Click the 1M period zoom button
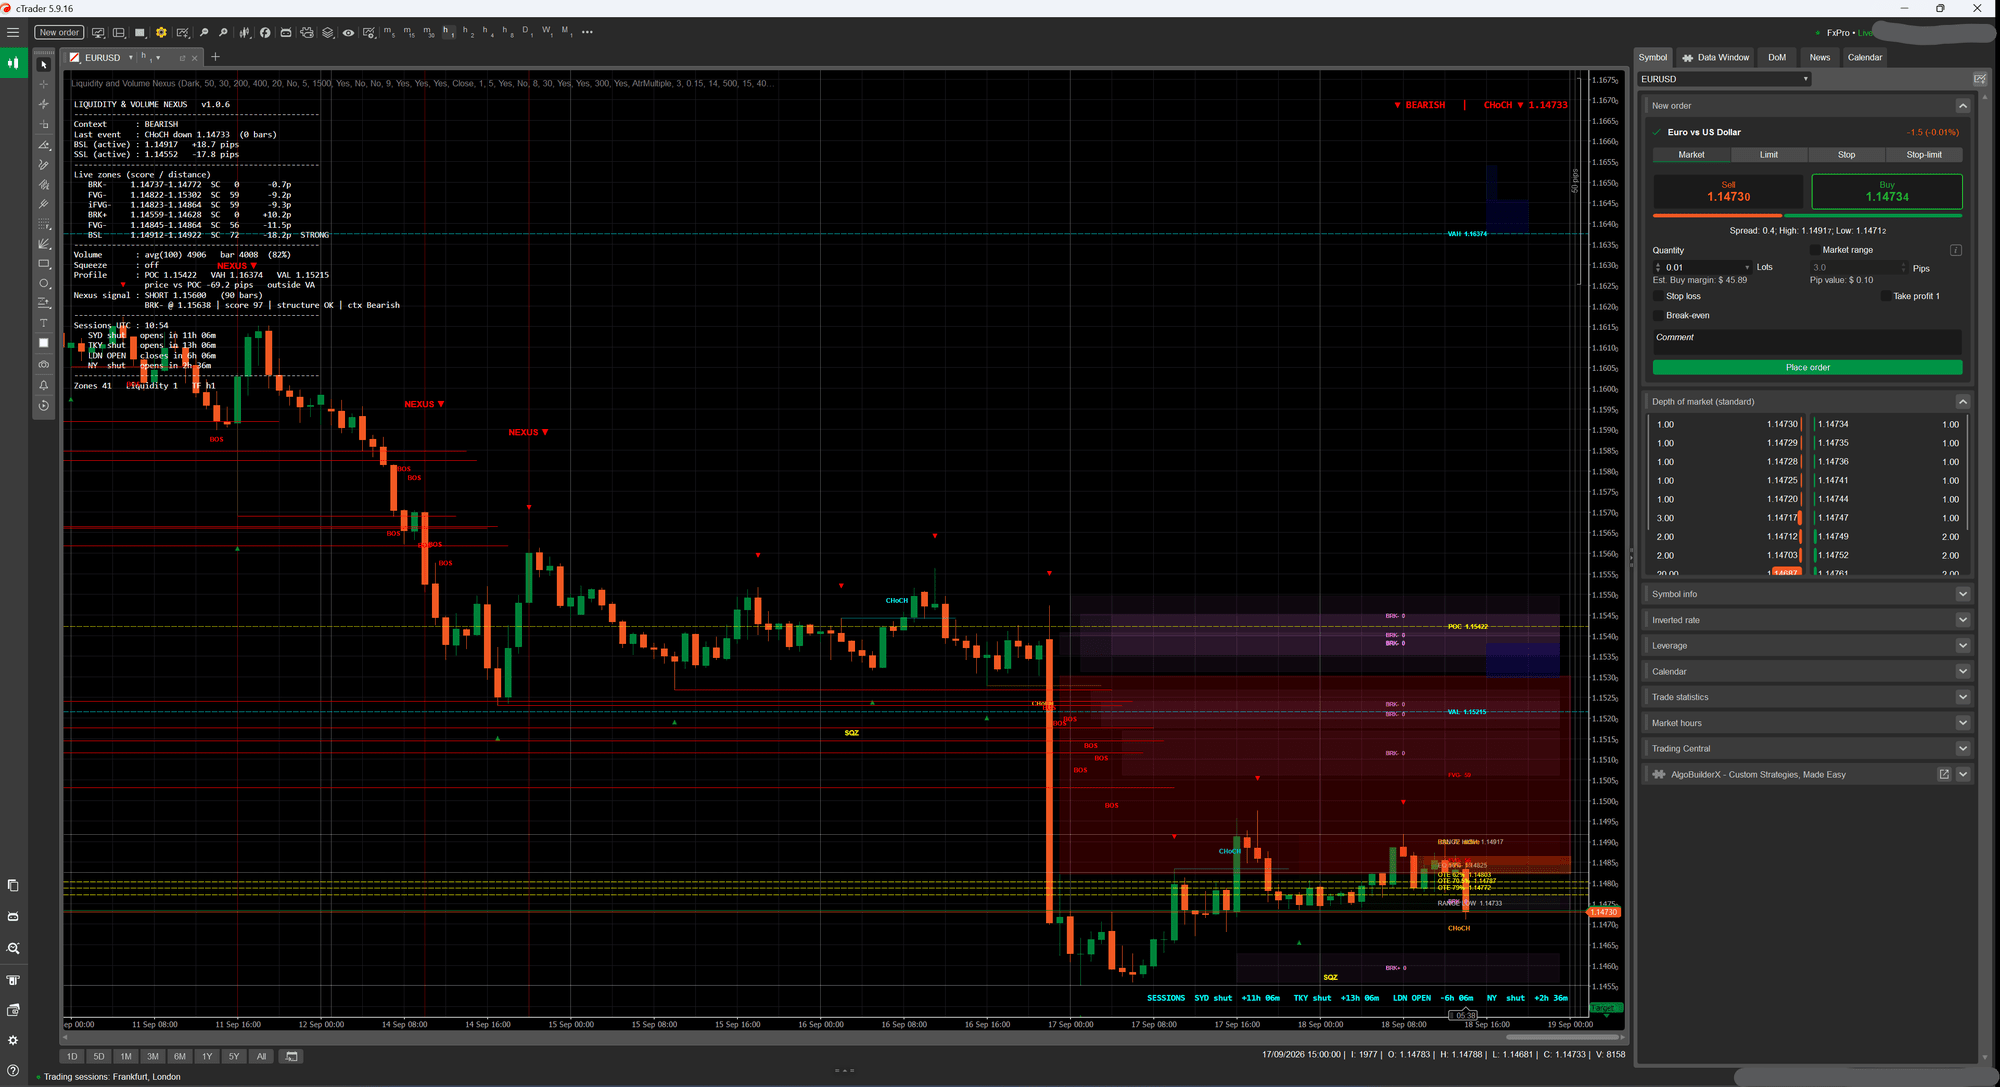Image resolution: width=2000 pixels, height=1087 pixels. [x=126, y=1057]
